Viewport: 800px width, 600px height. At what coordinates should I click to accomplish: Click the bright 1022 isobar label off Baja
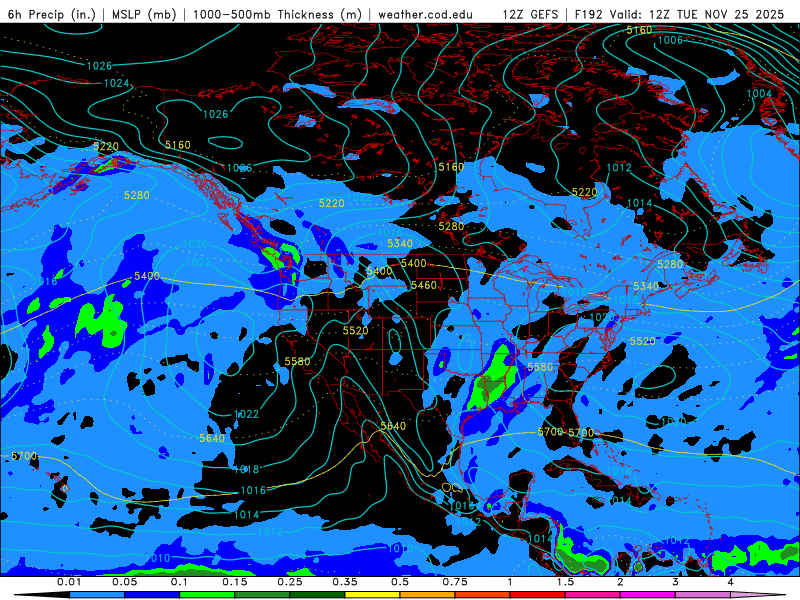tap(246, 414)
